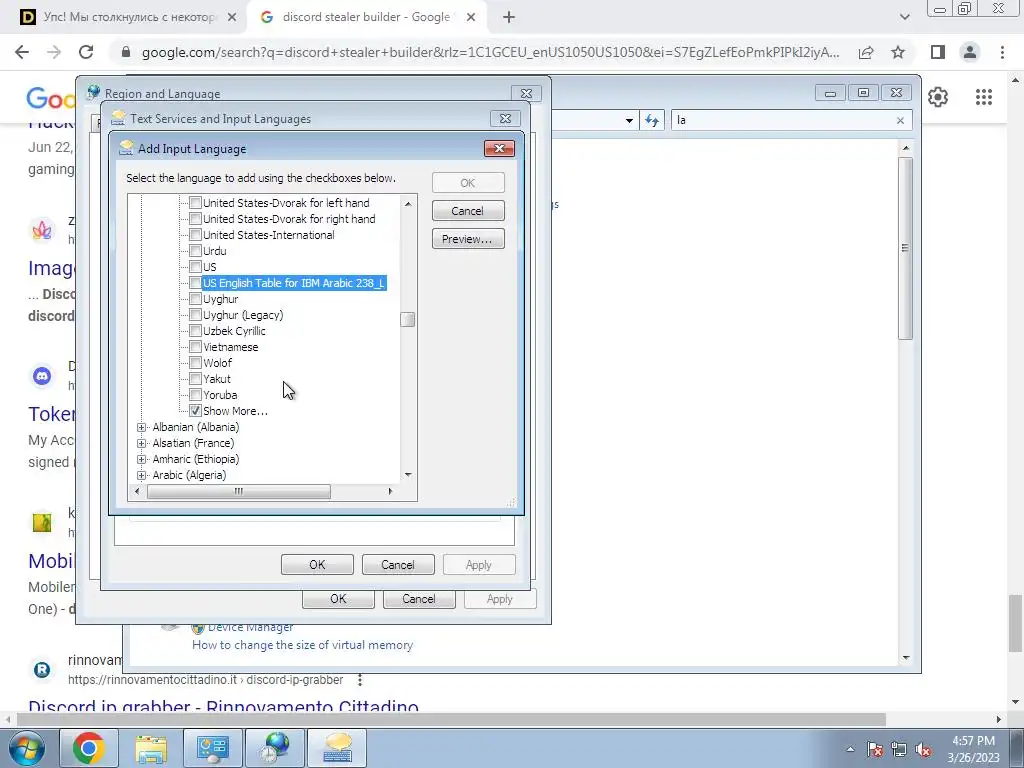Click Cancel in Add Input Language dialog
The height and width of the screenshot is (768, 1024).
point(468,211)
